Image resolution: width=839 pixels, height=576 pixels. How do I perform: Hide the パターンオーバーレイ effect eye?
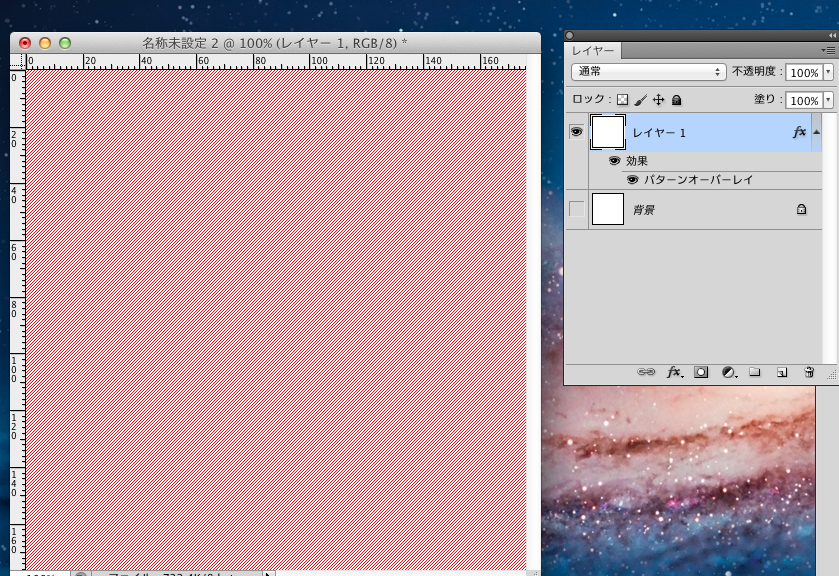[633, 180]
